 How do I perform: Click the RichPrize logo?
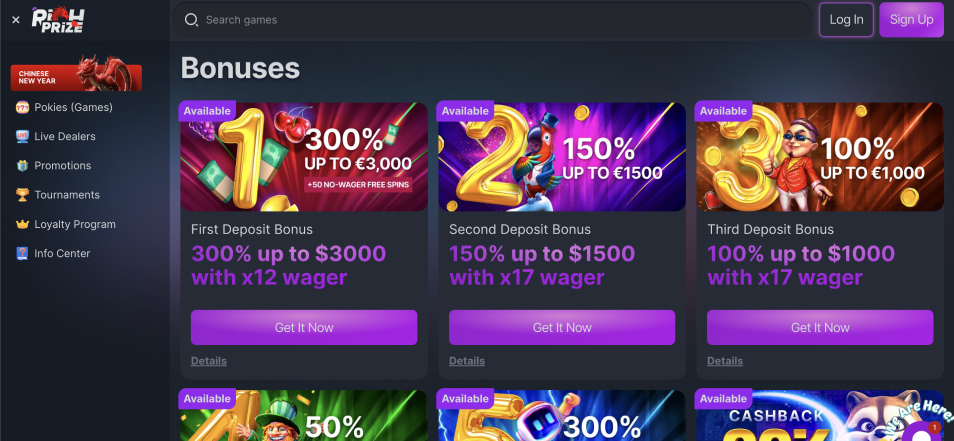(58, 19)
